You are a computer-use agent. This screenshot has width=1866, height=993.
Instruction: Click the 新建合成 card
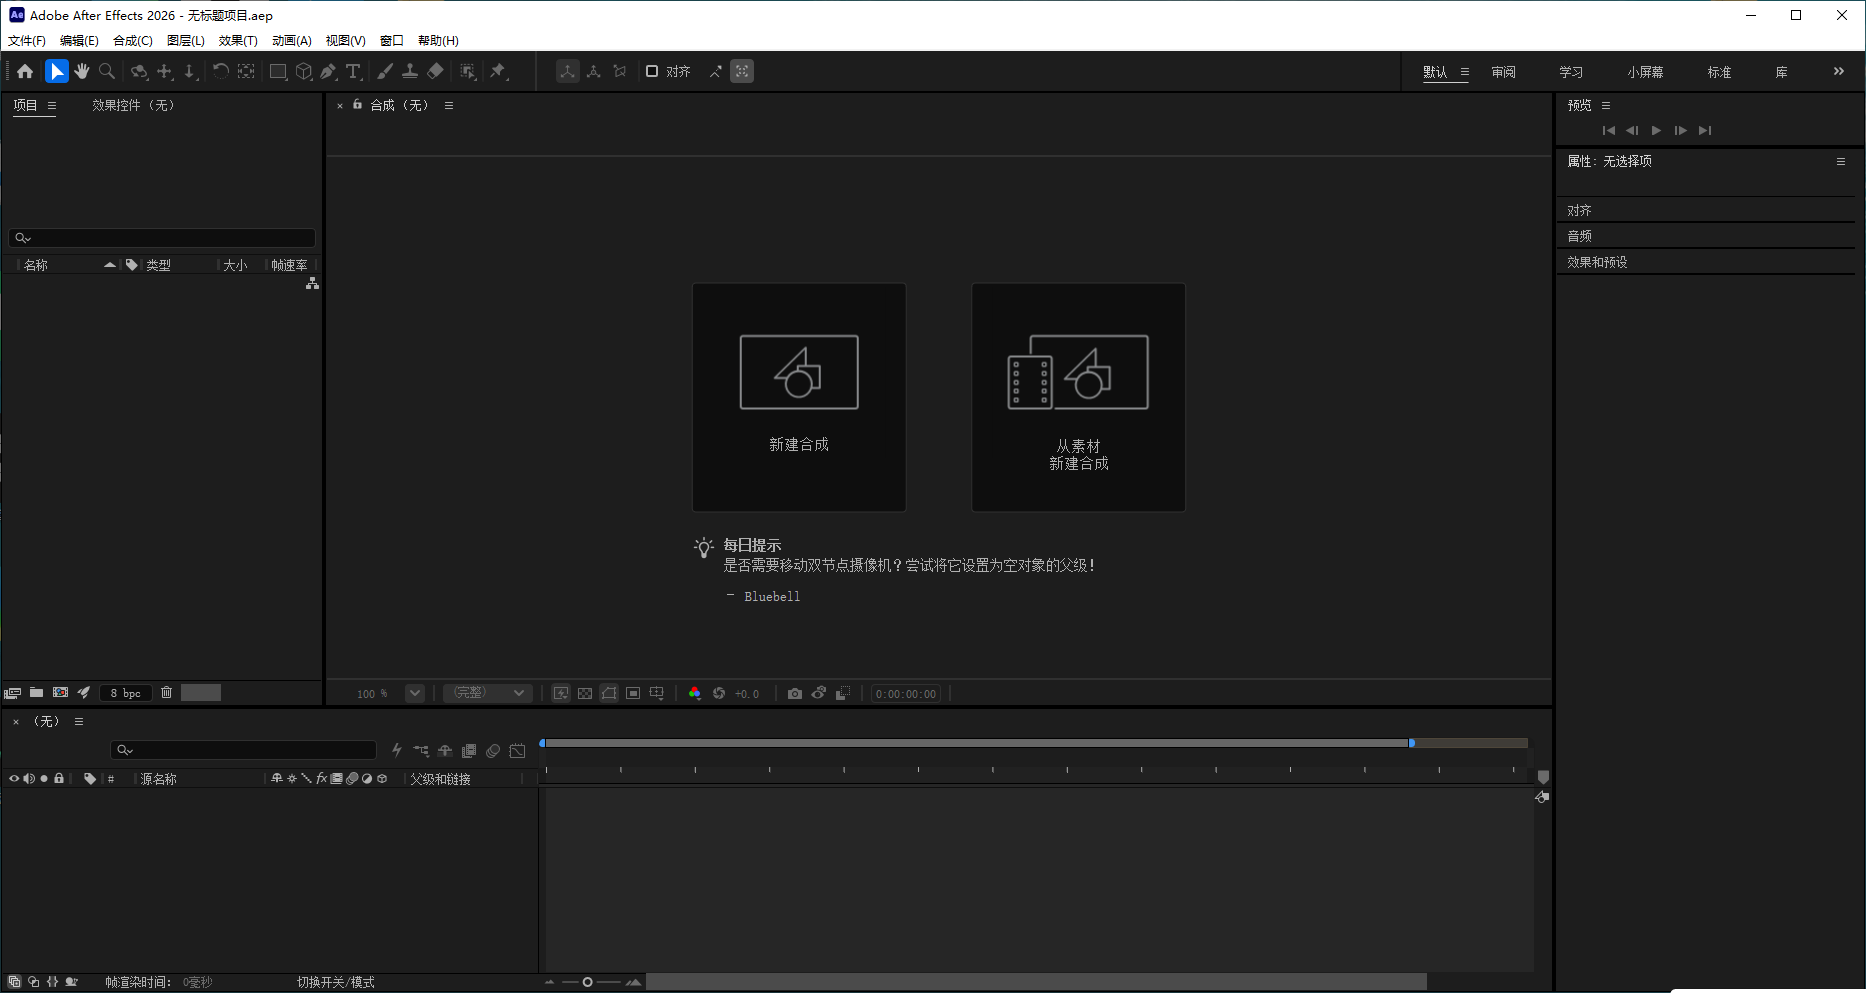click(x=799, y=397)
